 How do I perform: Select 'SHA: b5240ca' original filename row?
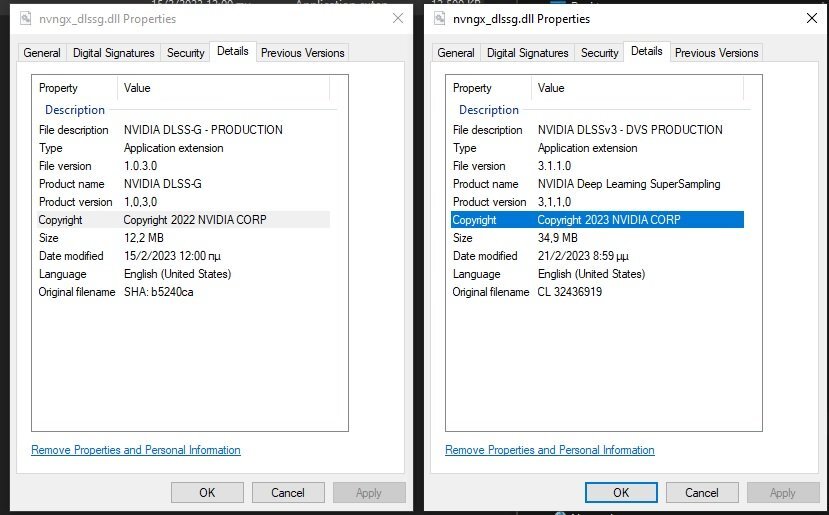coord(183,292)
